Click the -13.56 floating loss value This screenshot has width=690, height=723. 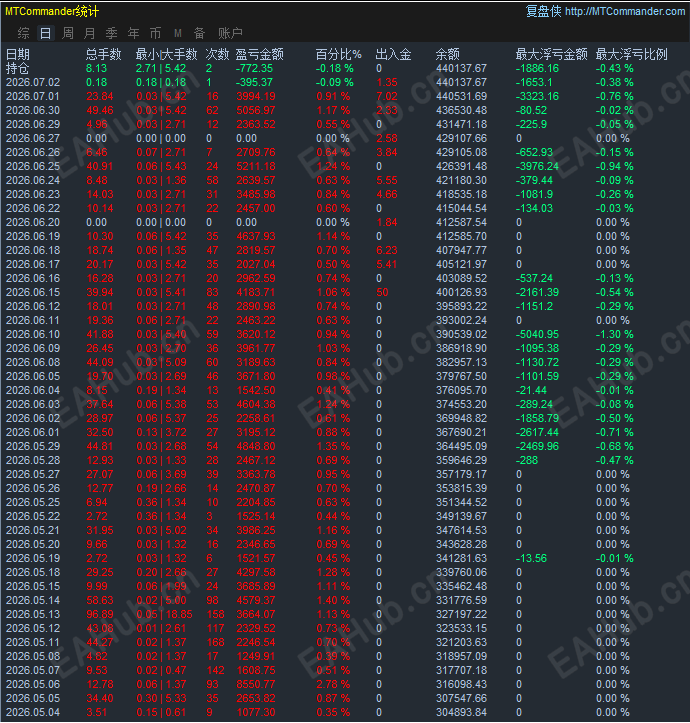pos(531,558)
